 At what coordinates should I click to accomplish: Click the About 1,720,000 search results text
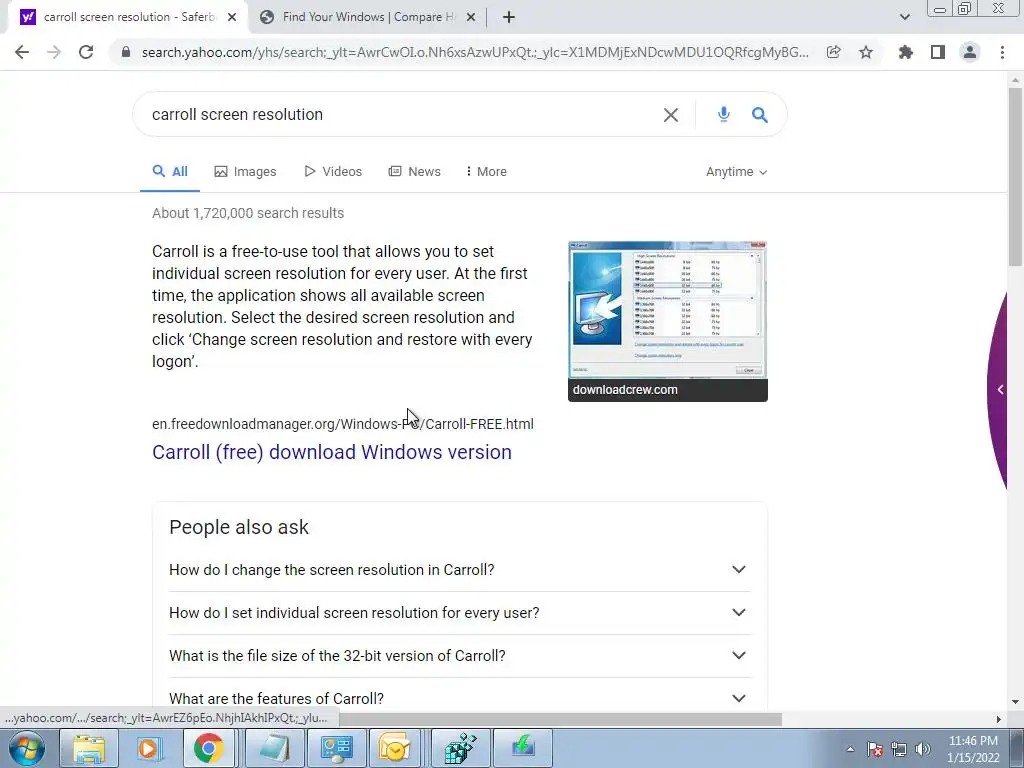point(248,213)
